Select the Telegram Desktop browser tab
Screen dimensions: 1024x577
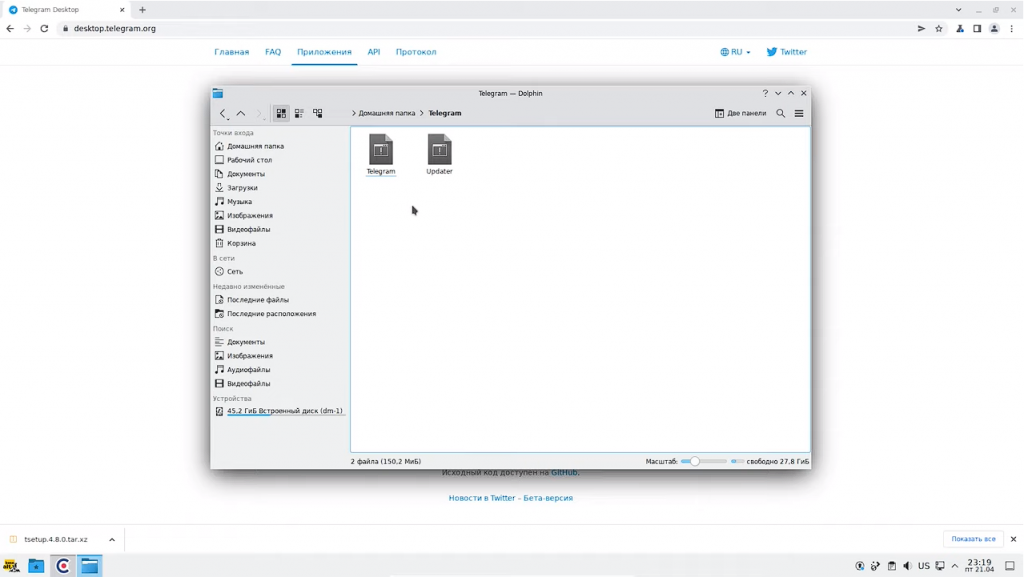(x=67, y=10)
